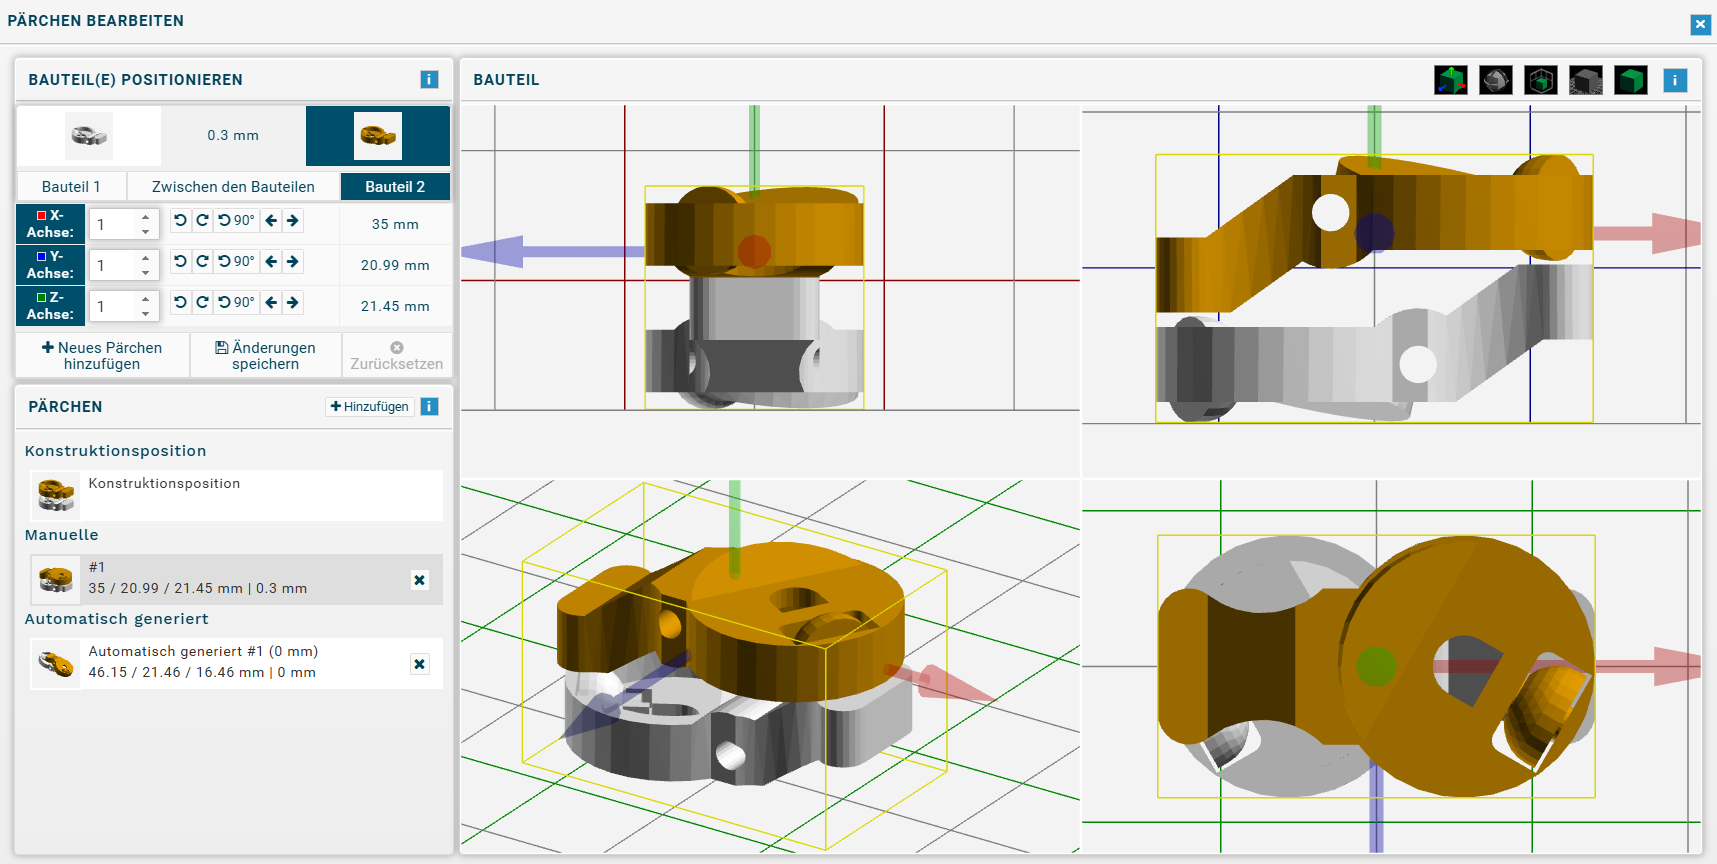Increase the X-Achse step value
Screen dimensions: 1717x864
(x=146, y=217)
